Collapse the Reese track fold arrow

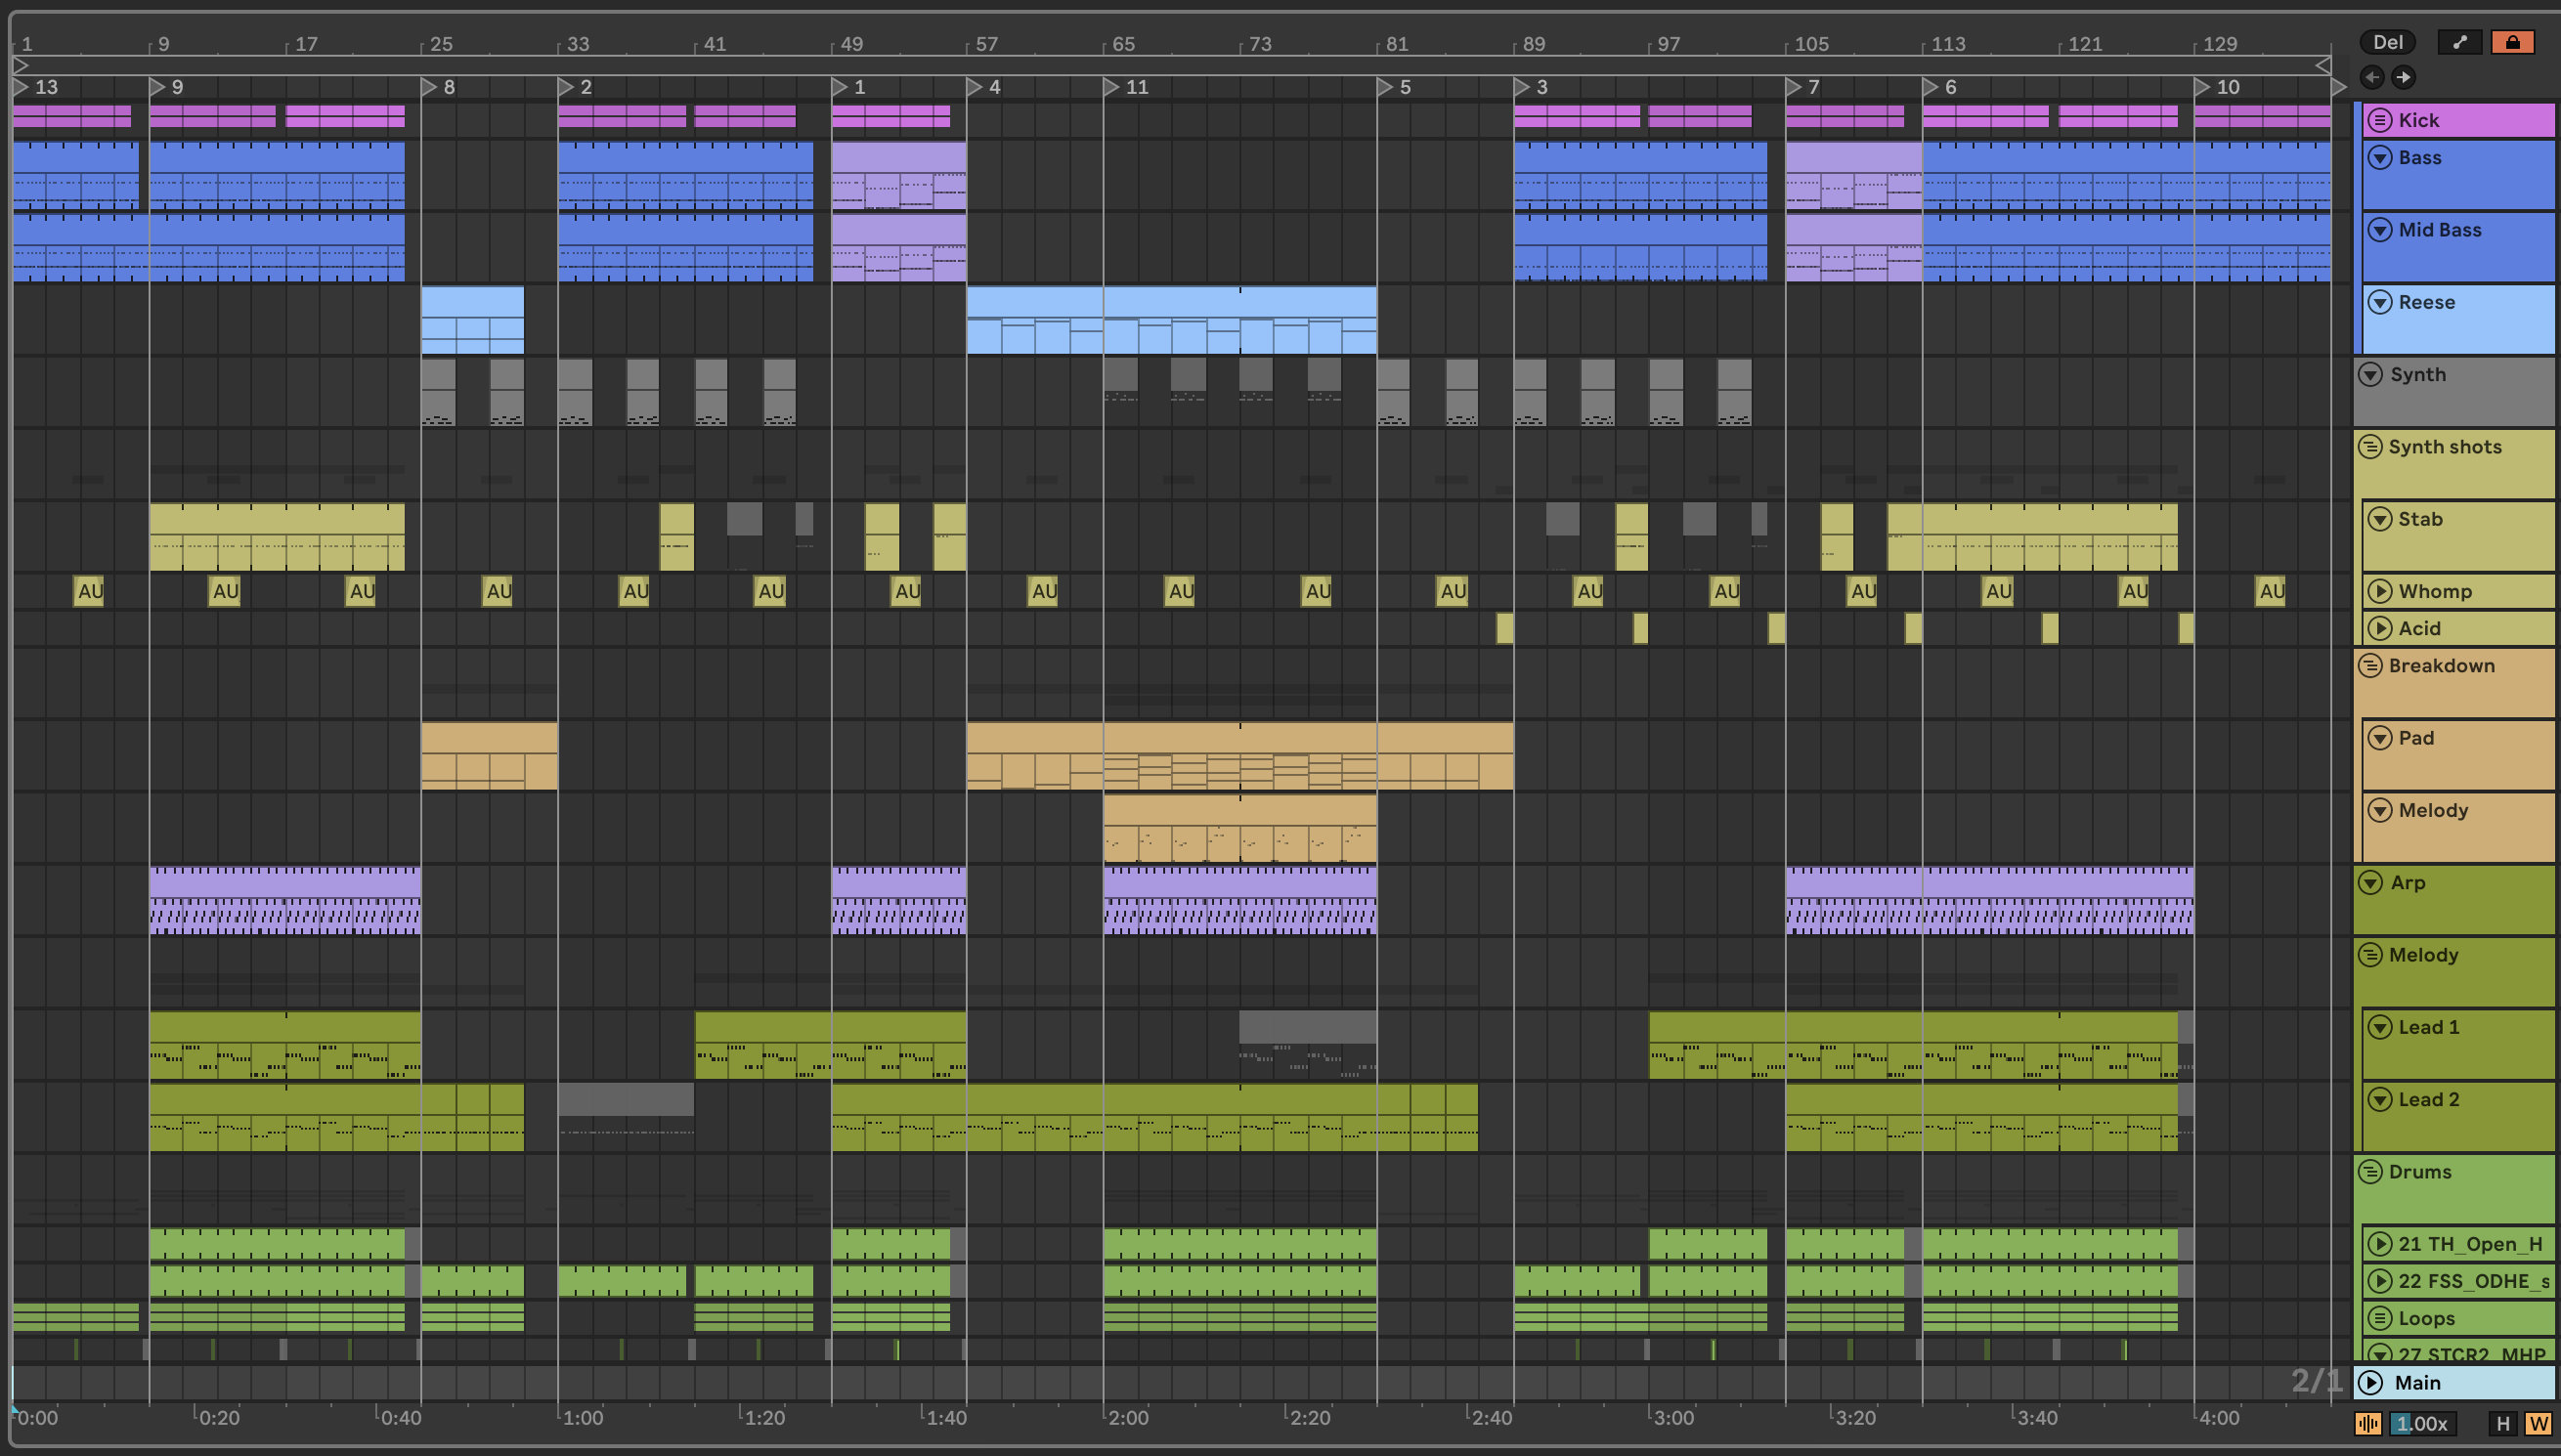point(2380,302)
